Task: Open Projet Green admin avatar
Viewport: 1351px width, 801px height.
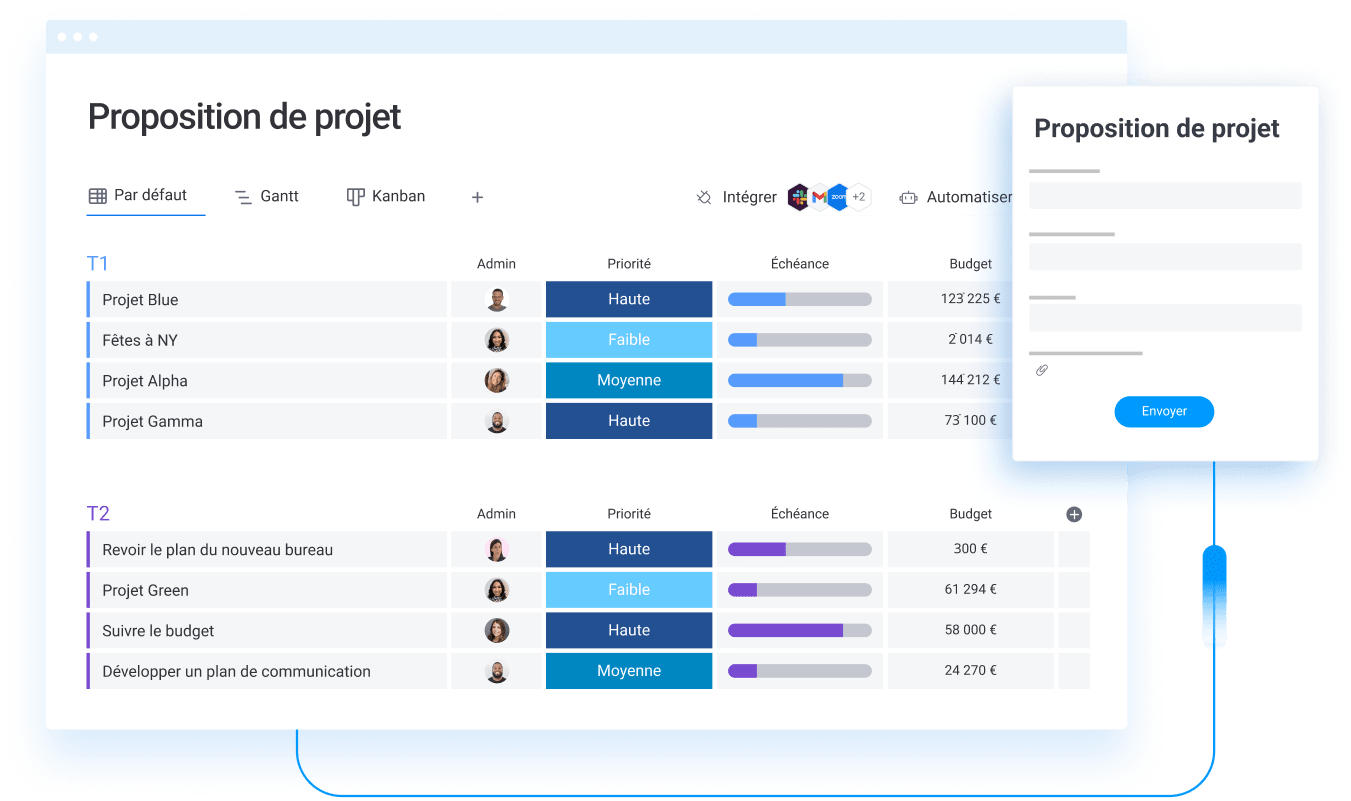Action: 497,590
